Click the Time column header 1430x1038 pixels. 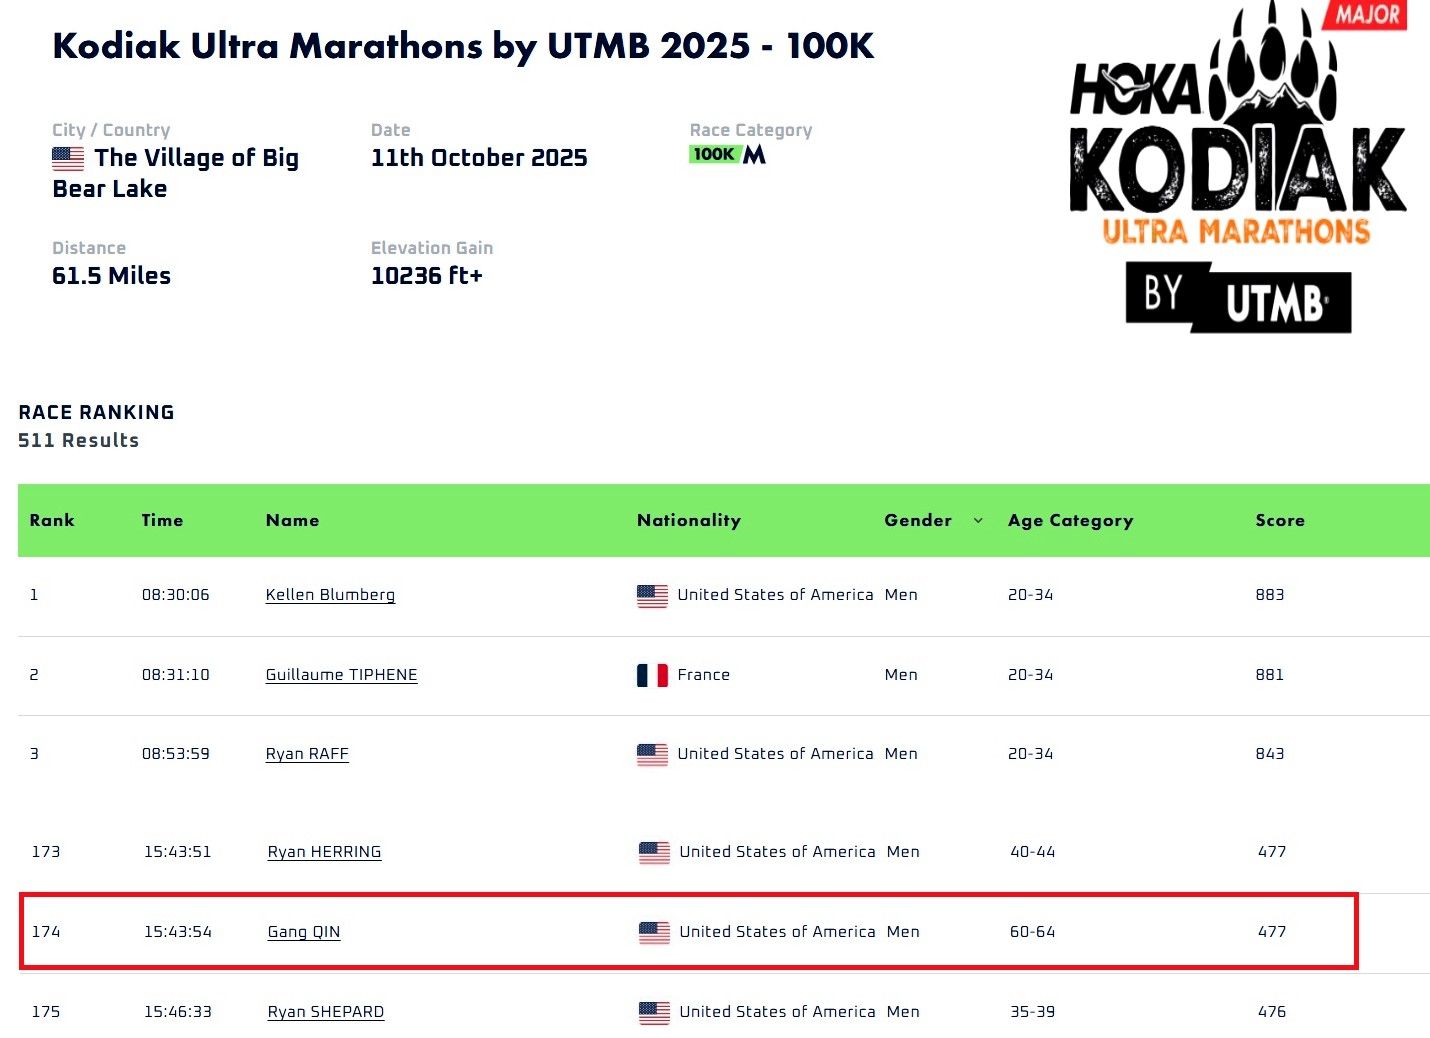click(162, 520)
